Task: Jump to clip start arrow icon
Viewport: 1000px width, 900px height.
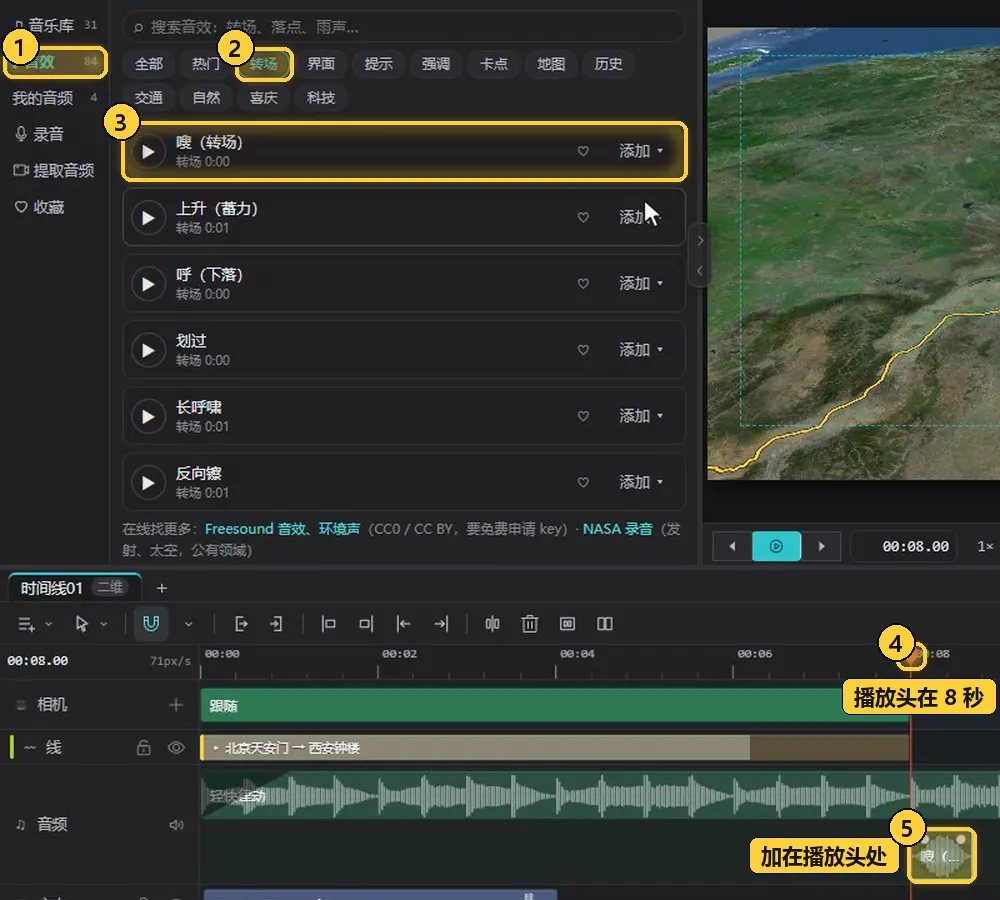Action: coord(403,624)
